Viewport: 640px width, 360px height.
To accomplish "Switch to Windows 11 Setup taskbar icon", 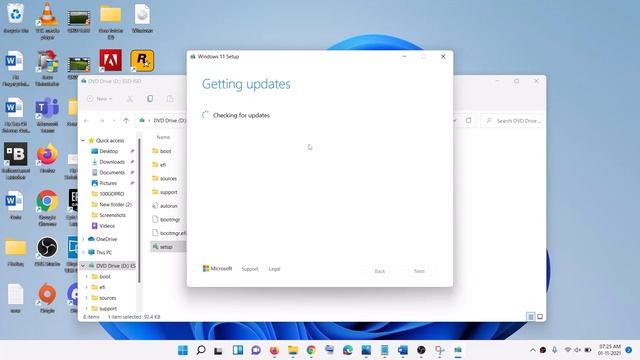I will coord(458,350).
